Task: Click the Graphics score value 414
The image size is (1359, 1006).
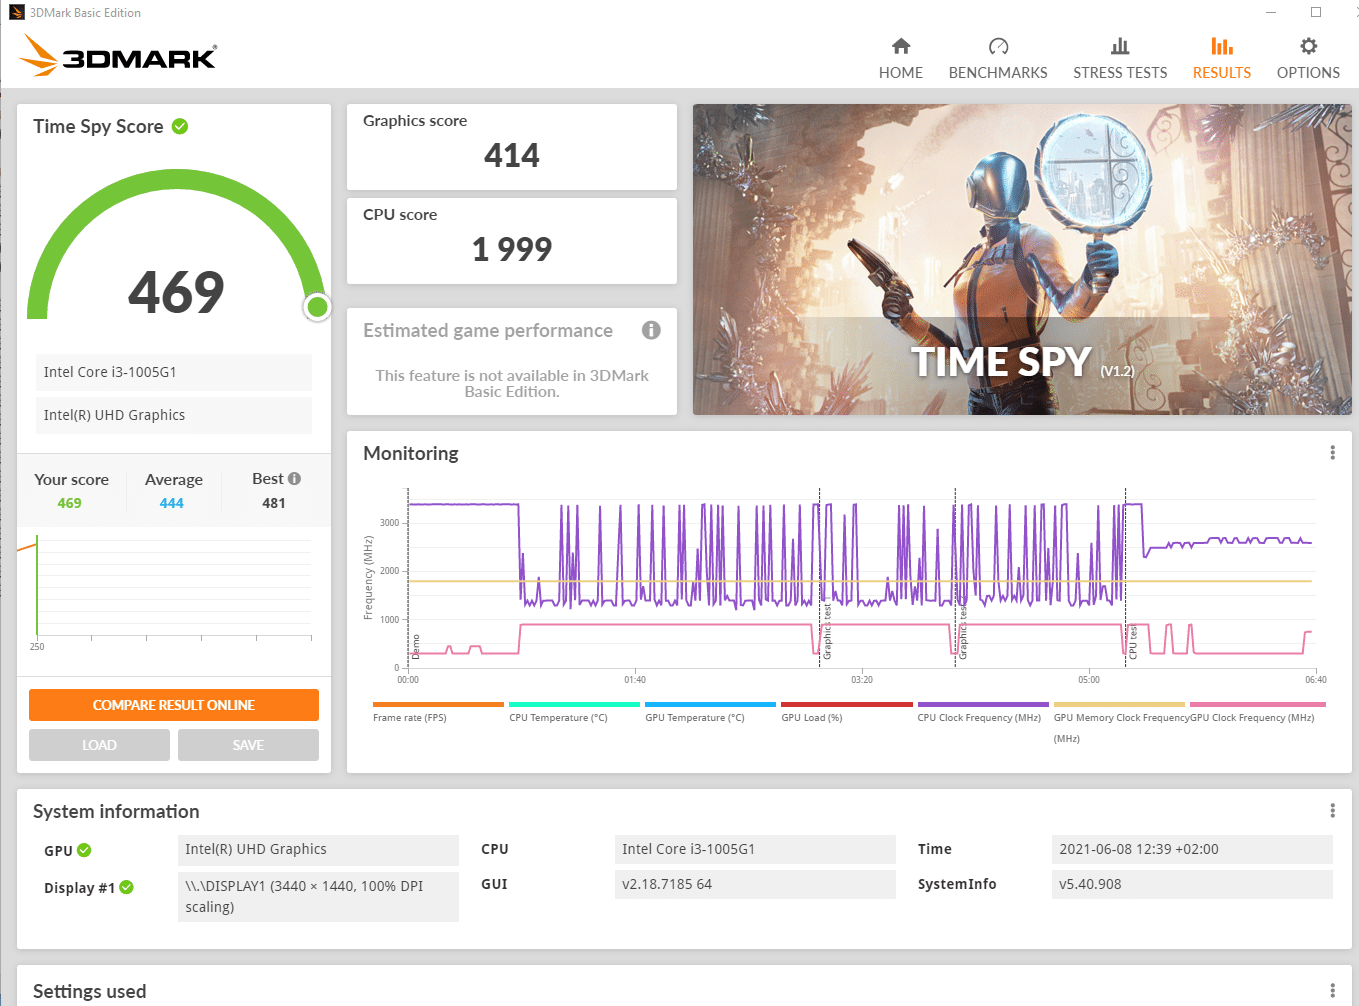Action: click(x=511, y=155)
